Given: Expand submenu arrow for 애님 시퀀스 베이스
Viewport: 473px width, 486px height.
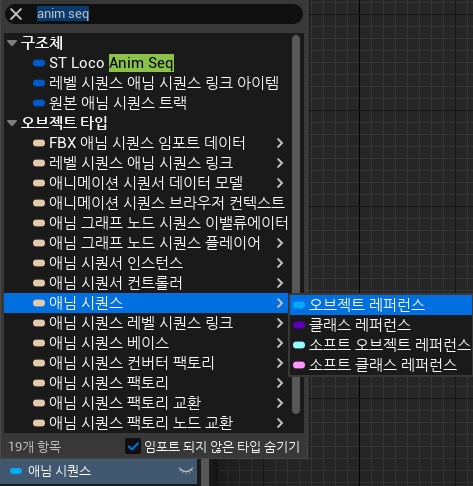Looking at the screenshot, I should click(x=280, y=343).
